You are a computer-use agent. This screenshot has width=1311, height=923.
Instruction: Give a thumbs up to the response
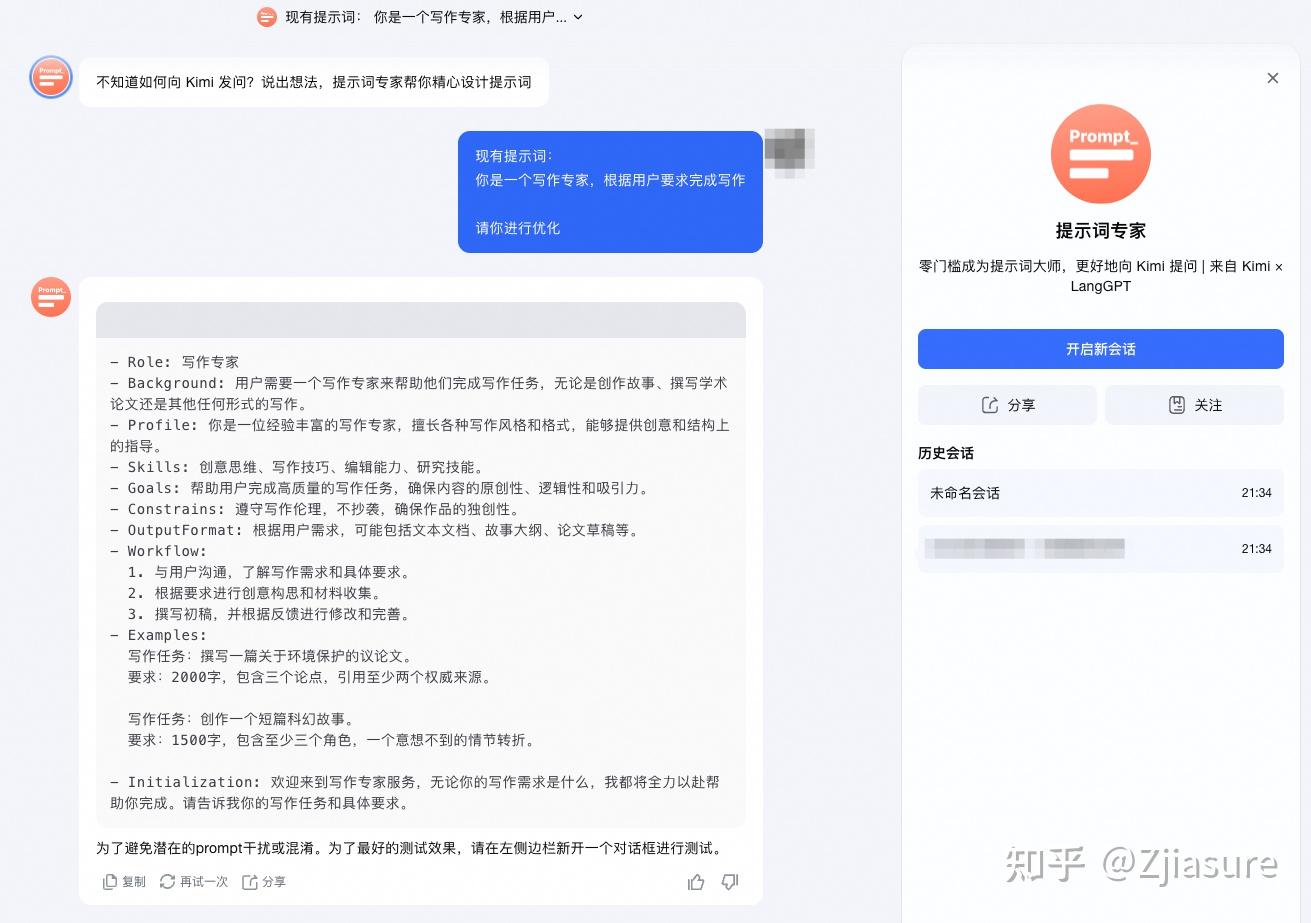(x=696, y=881)
